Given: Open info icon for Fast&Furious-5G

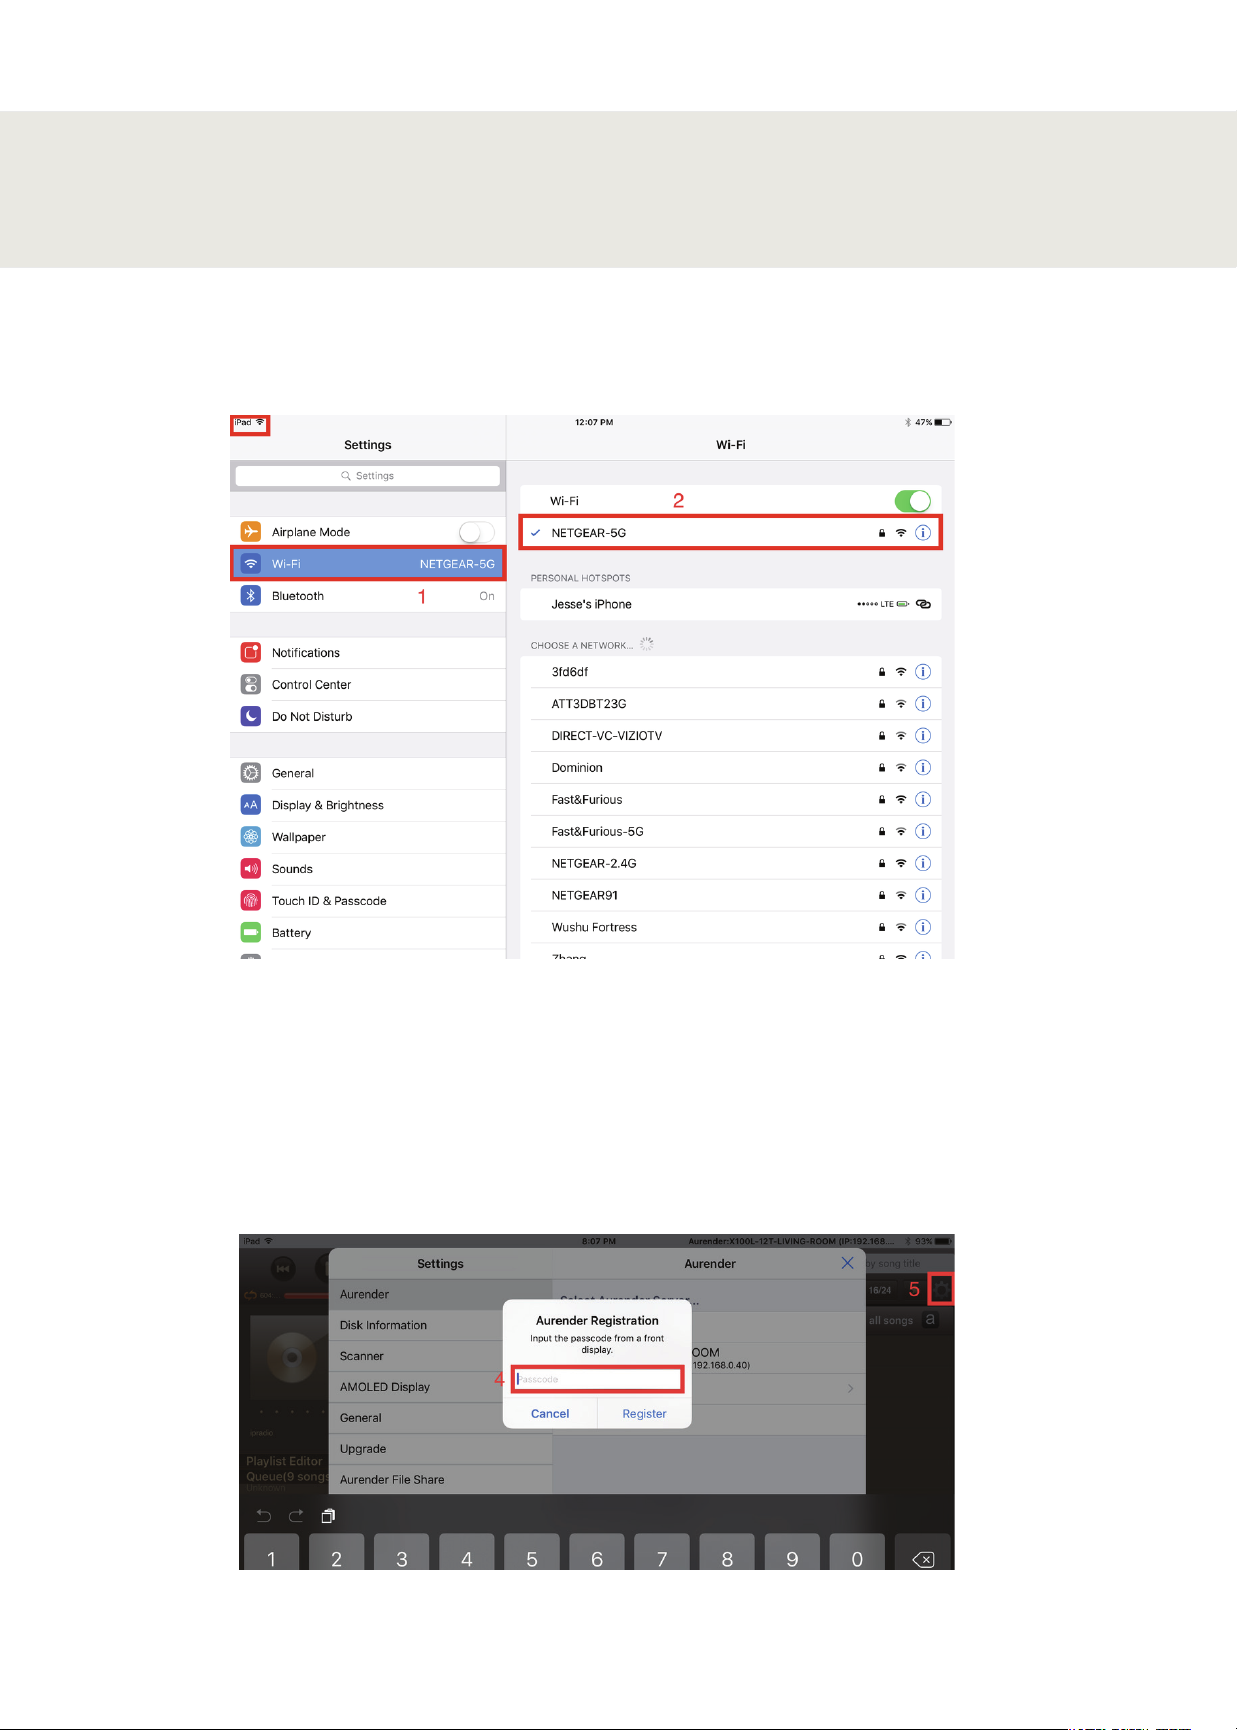Looking at the screenshot, I should pyautogui.click(x=923, y=832).
